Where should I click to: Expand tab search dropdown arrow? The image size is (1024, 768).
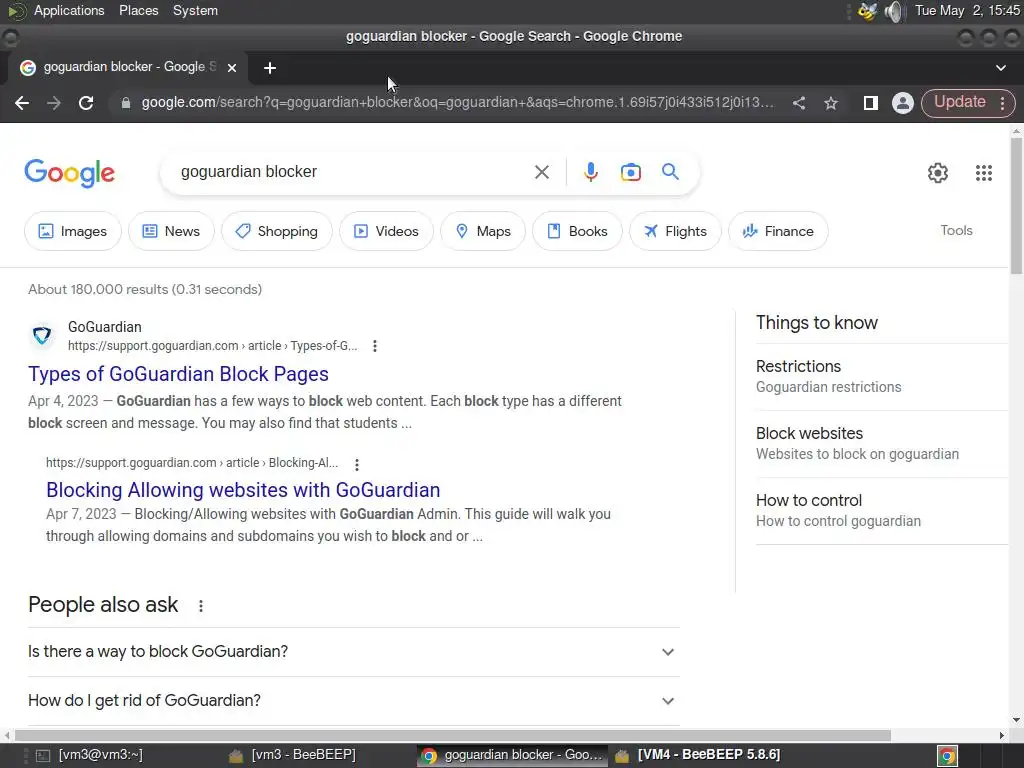(1000, 68)
